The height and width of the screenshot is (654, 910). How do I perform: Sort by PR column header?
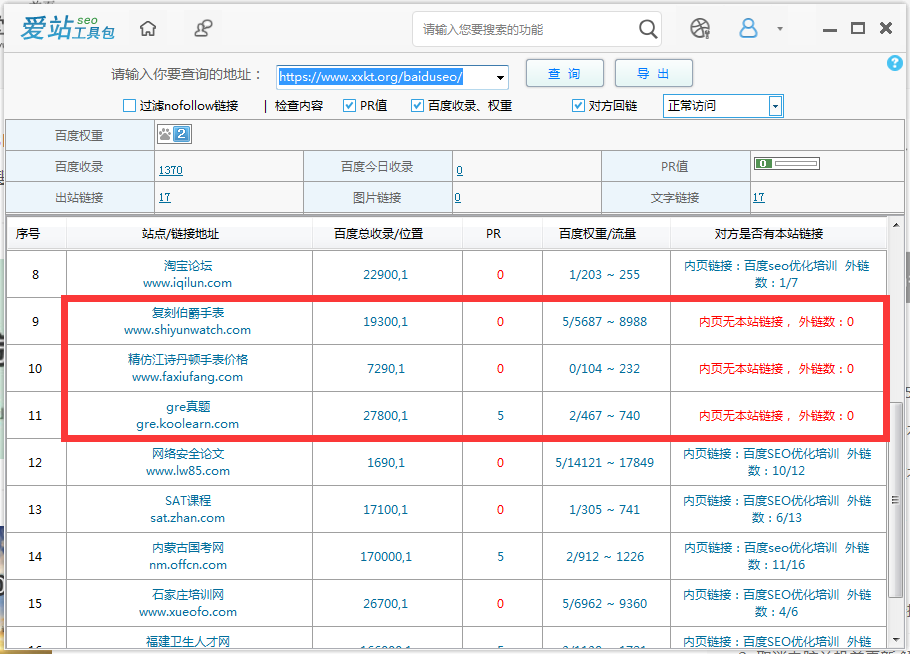click(502, 233)
